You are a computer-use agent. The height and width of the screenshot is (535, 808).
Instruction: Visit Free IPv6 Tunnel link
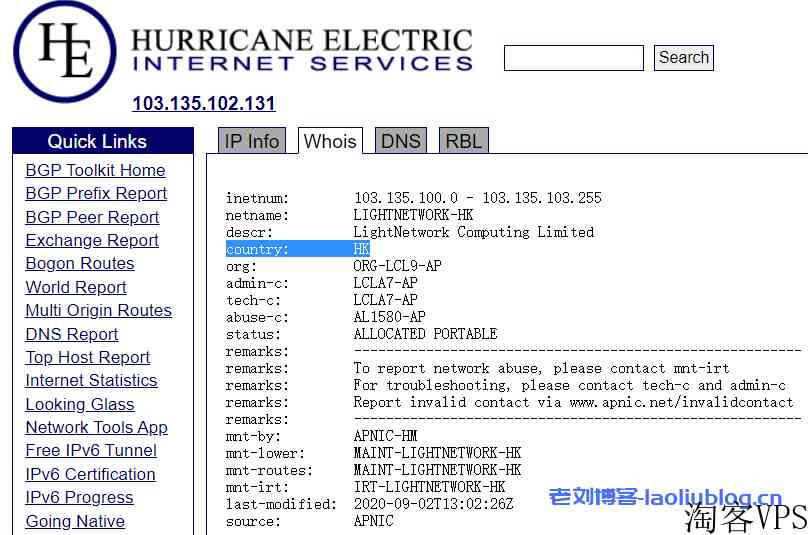click(91, 450)
